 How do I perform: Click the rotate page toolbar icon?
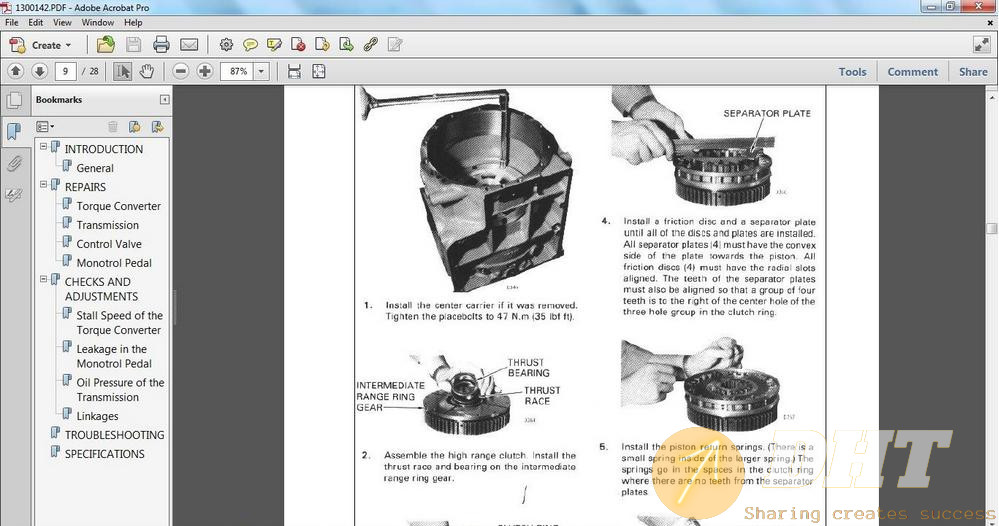coord(322,45)
